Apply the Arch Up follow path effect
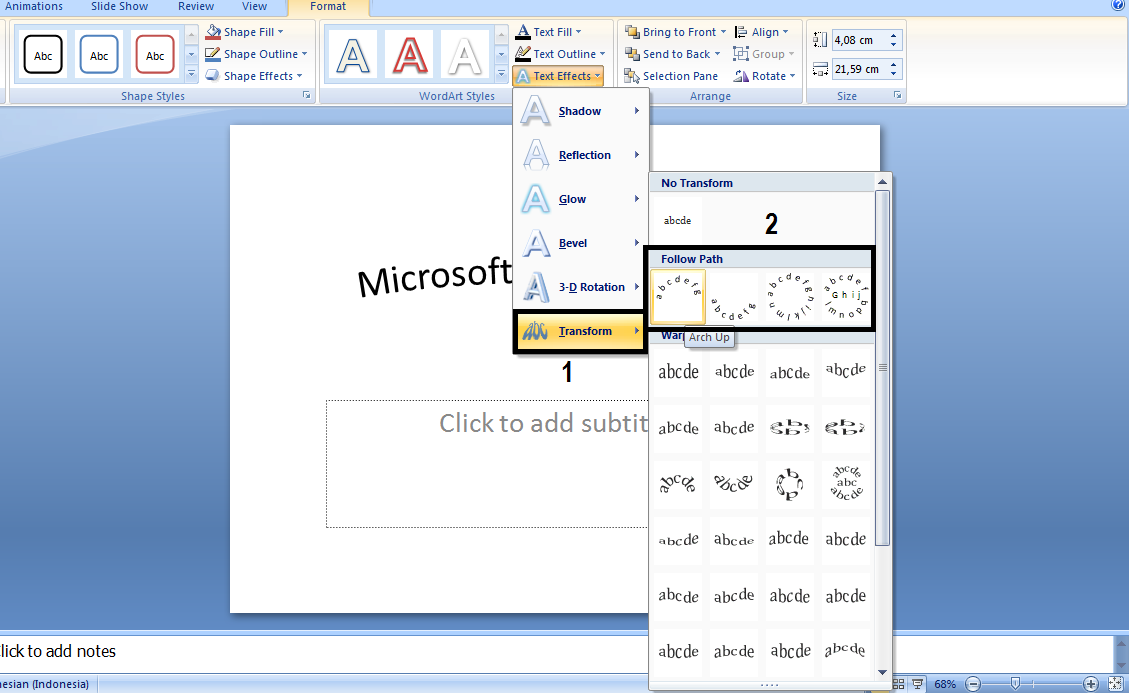1129x693 pixels. click(678, 297)
